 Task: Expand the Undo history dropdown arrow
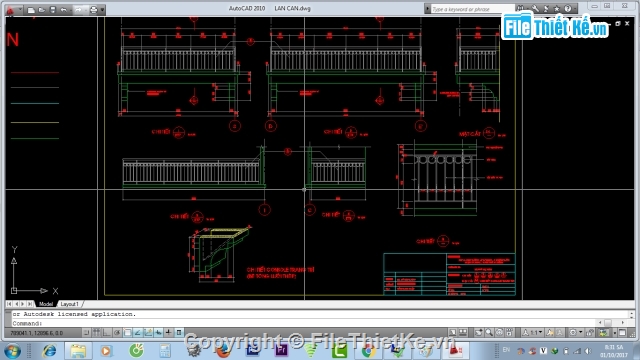click(x=71, y=10)
